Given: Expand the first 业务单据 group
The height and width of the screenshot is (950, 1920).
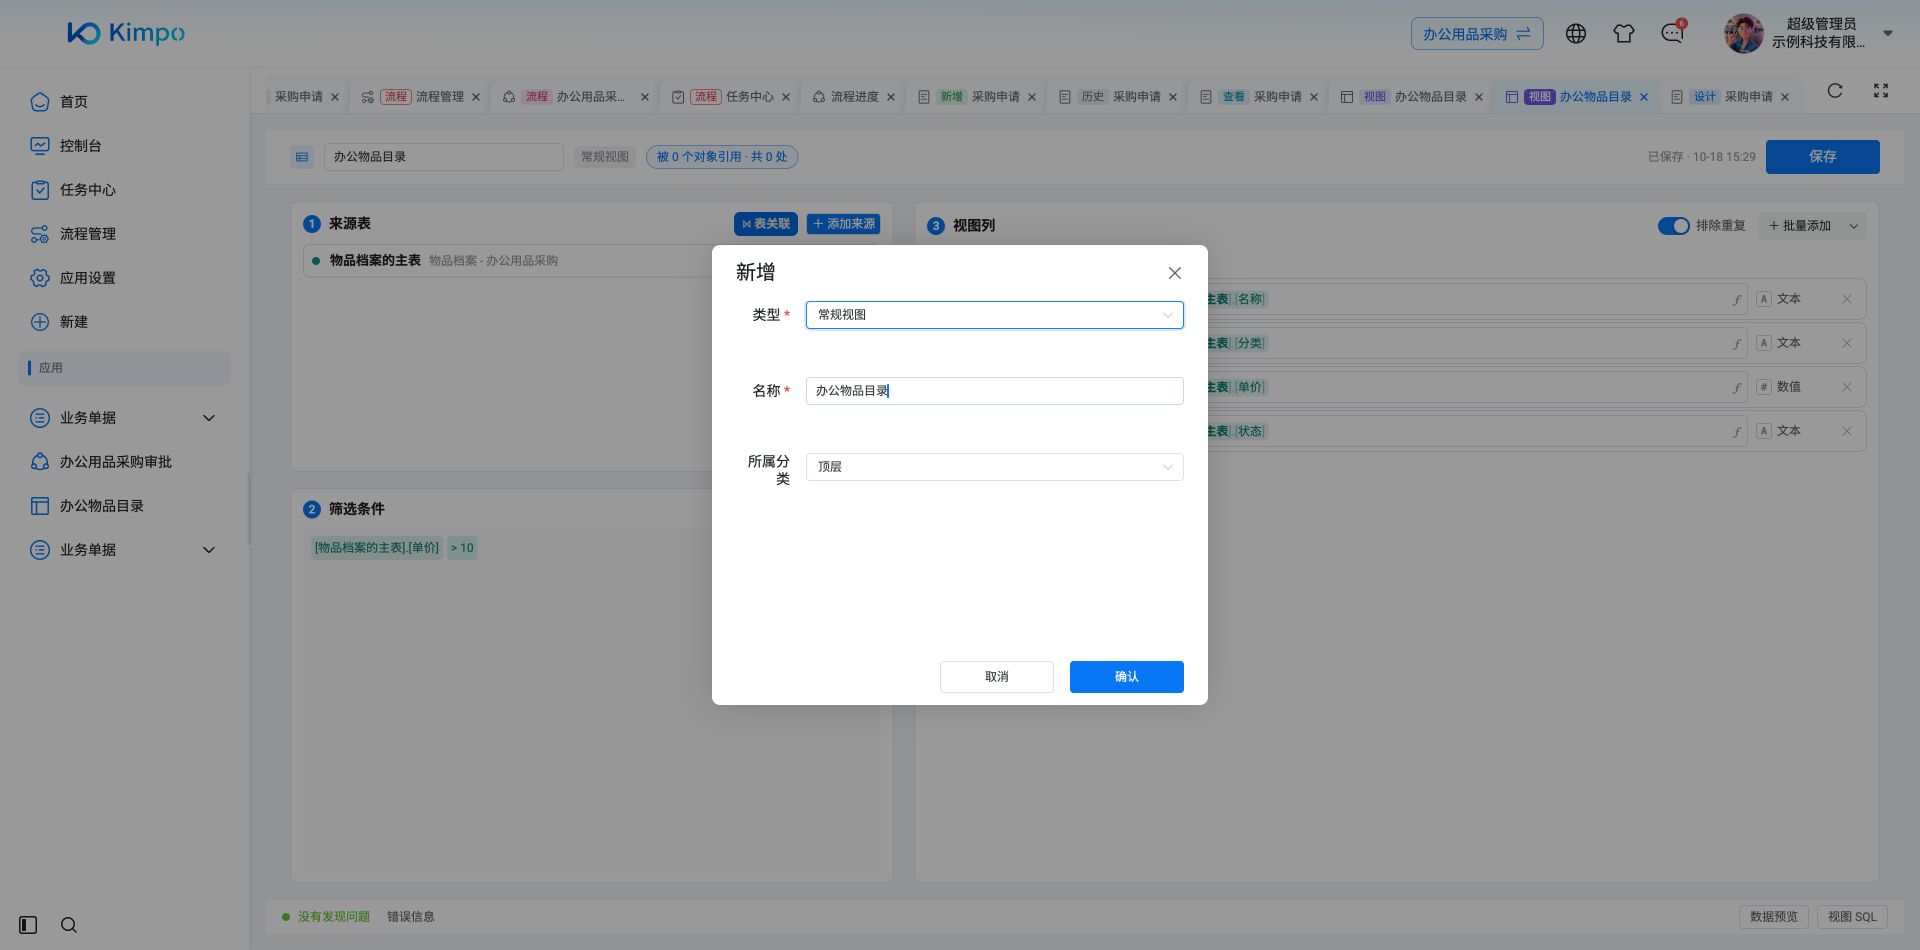Looking at the screenshot, I should click(209, 418).
